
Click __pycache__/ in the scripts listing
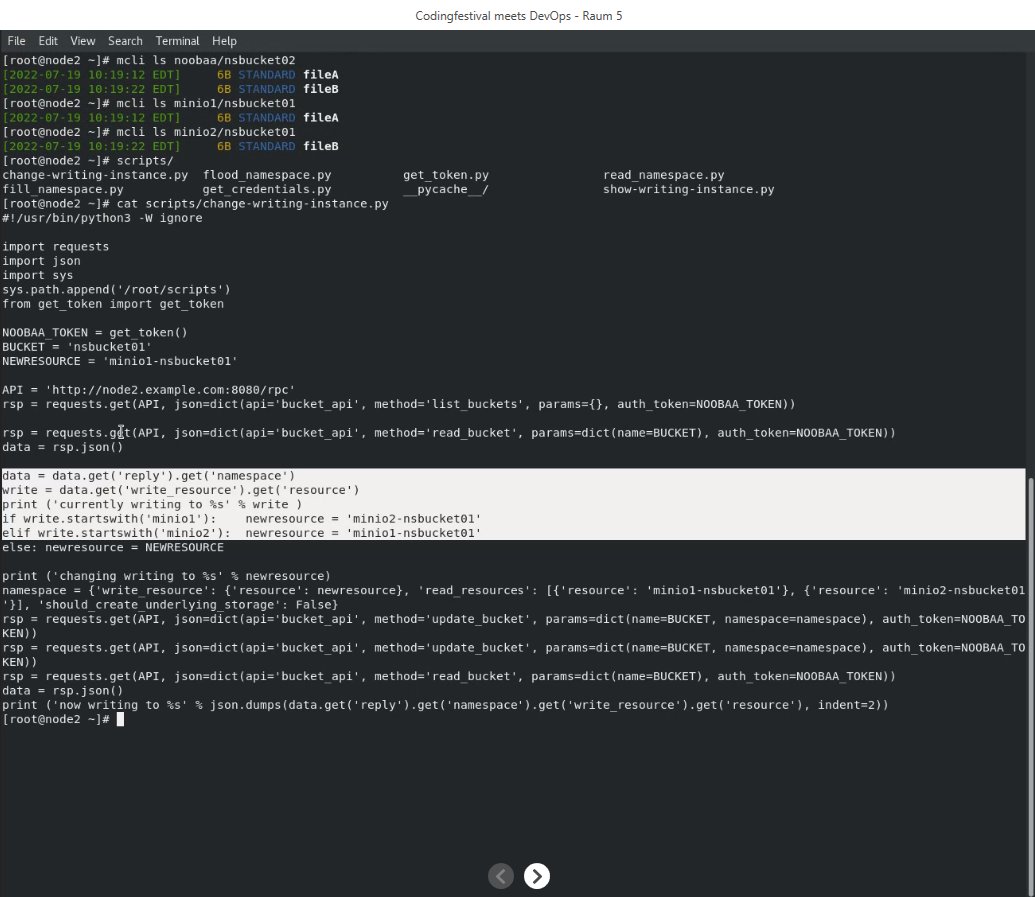coord(446,189)
